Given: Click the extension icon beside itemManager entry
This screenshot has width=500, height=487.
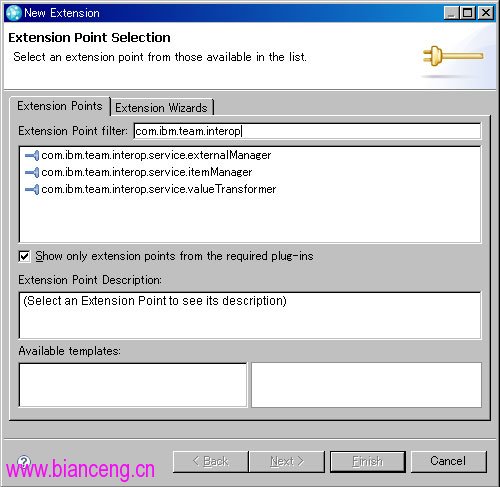Looking at the screenshot, I should 32,172.
